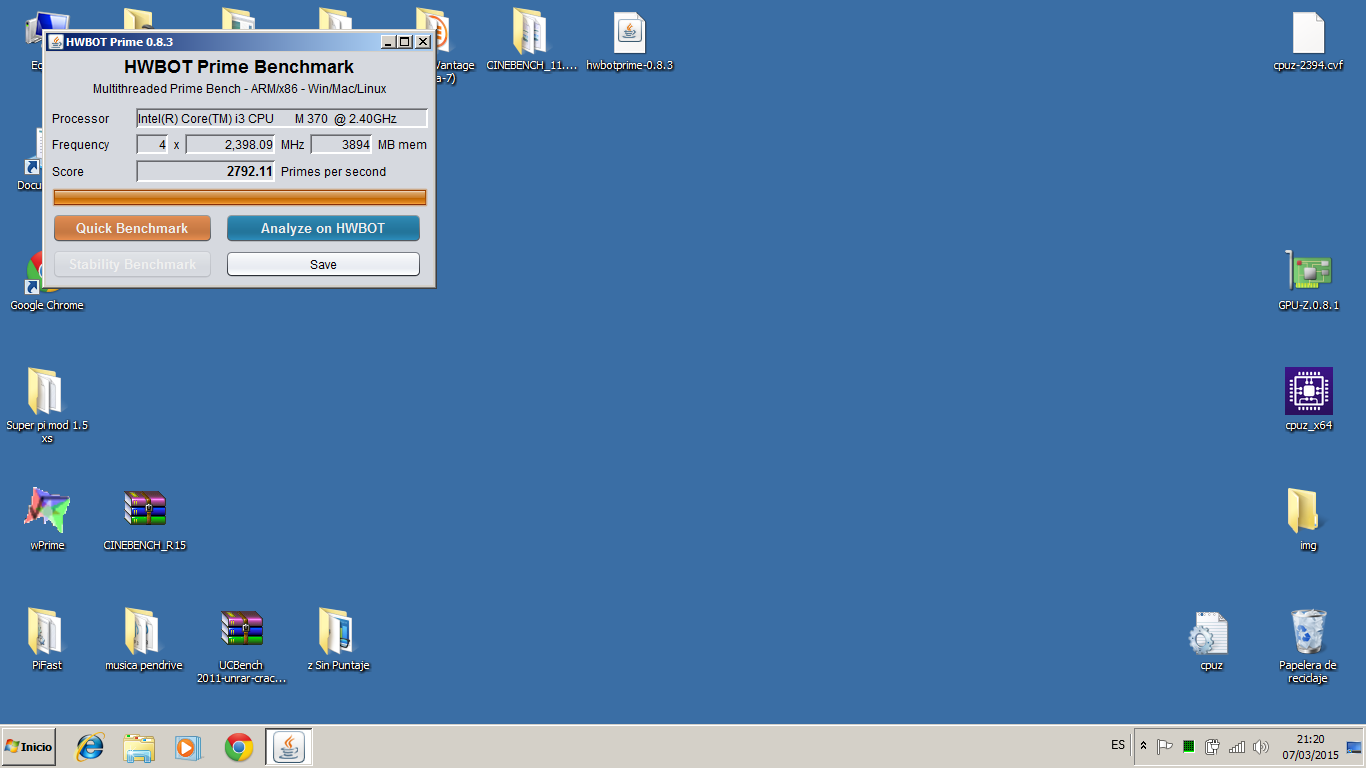Open the Inicio start menu
This screenshot has width=1366, height=768.
click(28, 747)
